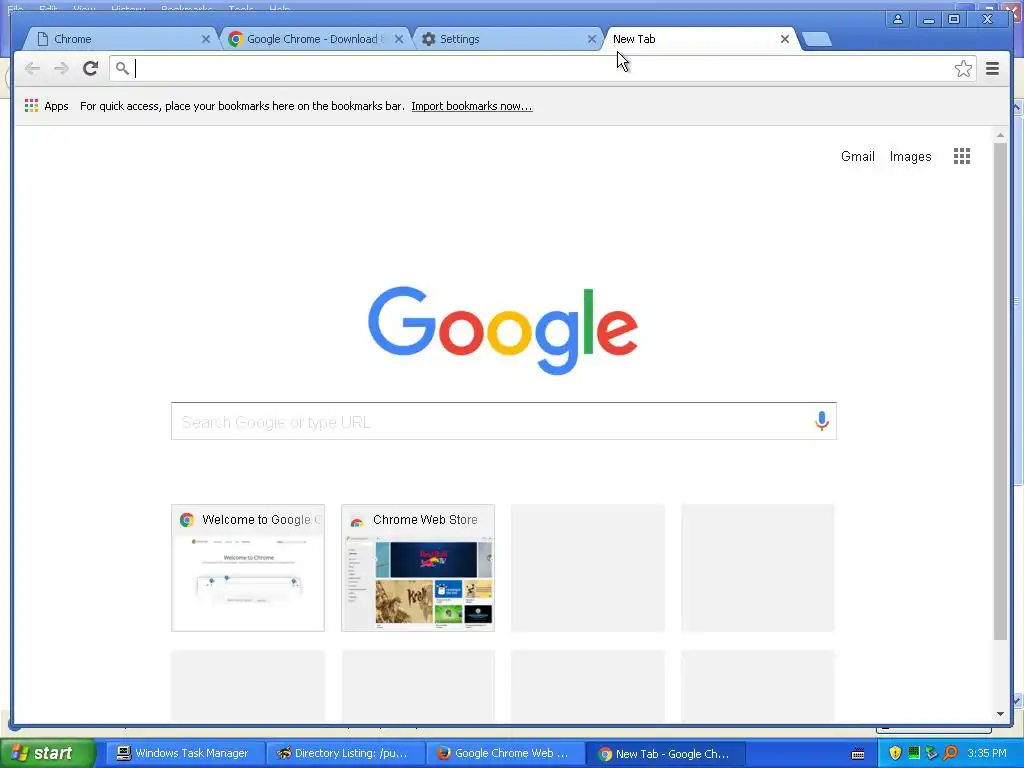Close the Chrome tab
1024x768 pixels.
206,39
